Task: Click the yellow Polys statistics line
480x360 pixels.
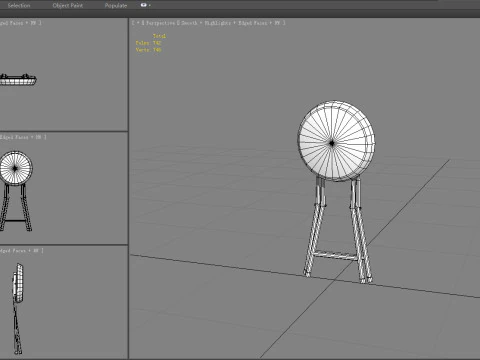Action: point(149,43)
